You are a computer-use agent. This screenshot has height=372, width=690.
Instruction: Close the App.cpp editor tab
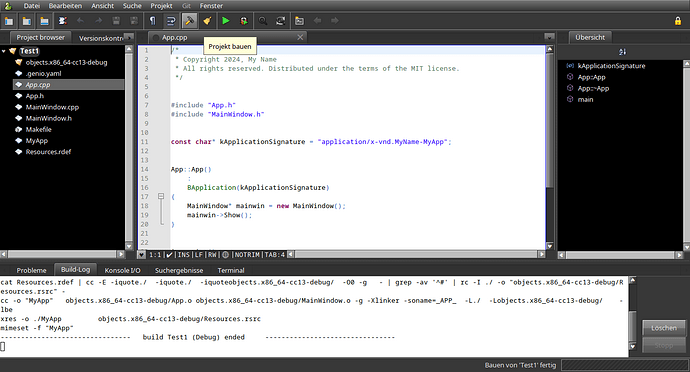click(x=300, y=37)
